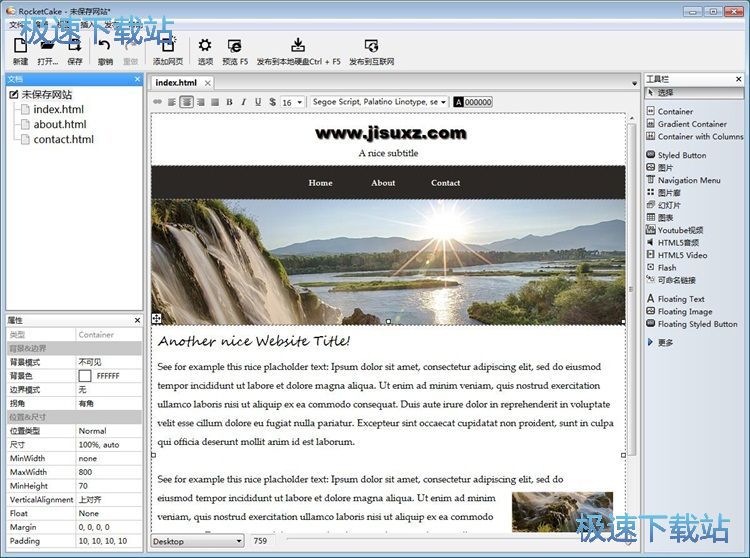
Task: Click the About link in navigation
Action: click(383, 183)
